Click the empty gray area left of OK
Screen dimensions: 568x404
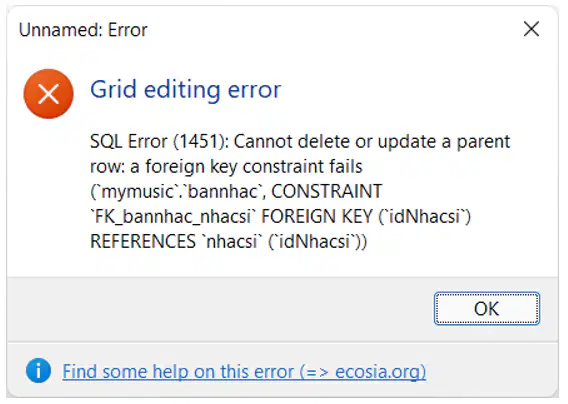(x=217, y=309)
